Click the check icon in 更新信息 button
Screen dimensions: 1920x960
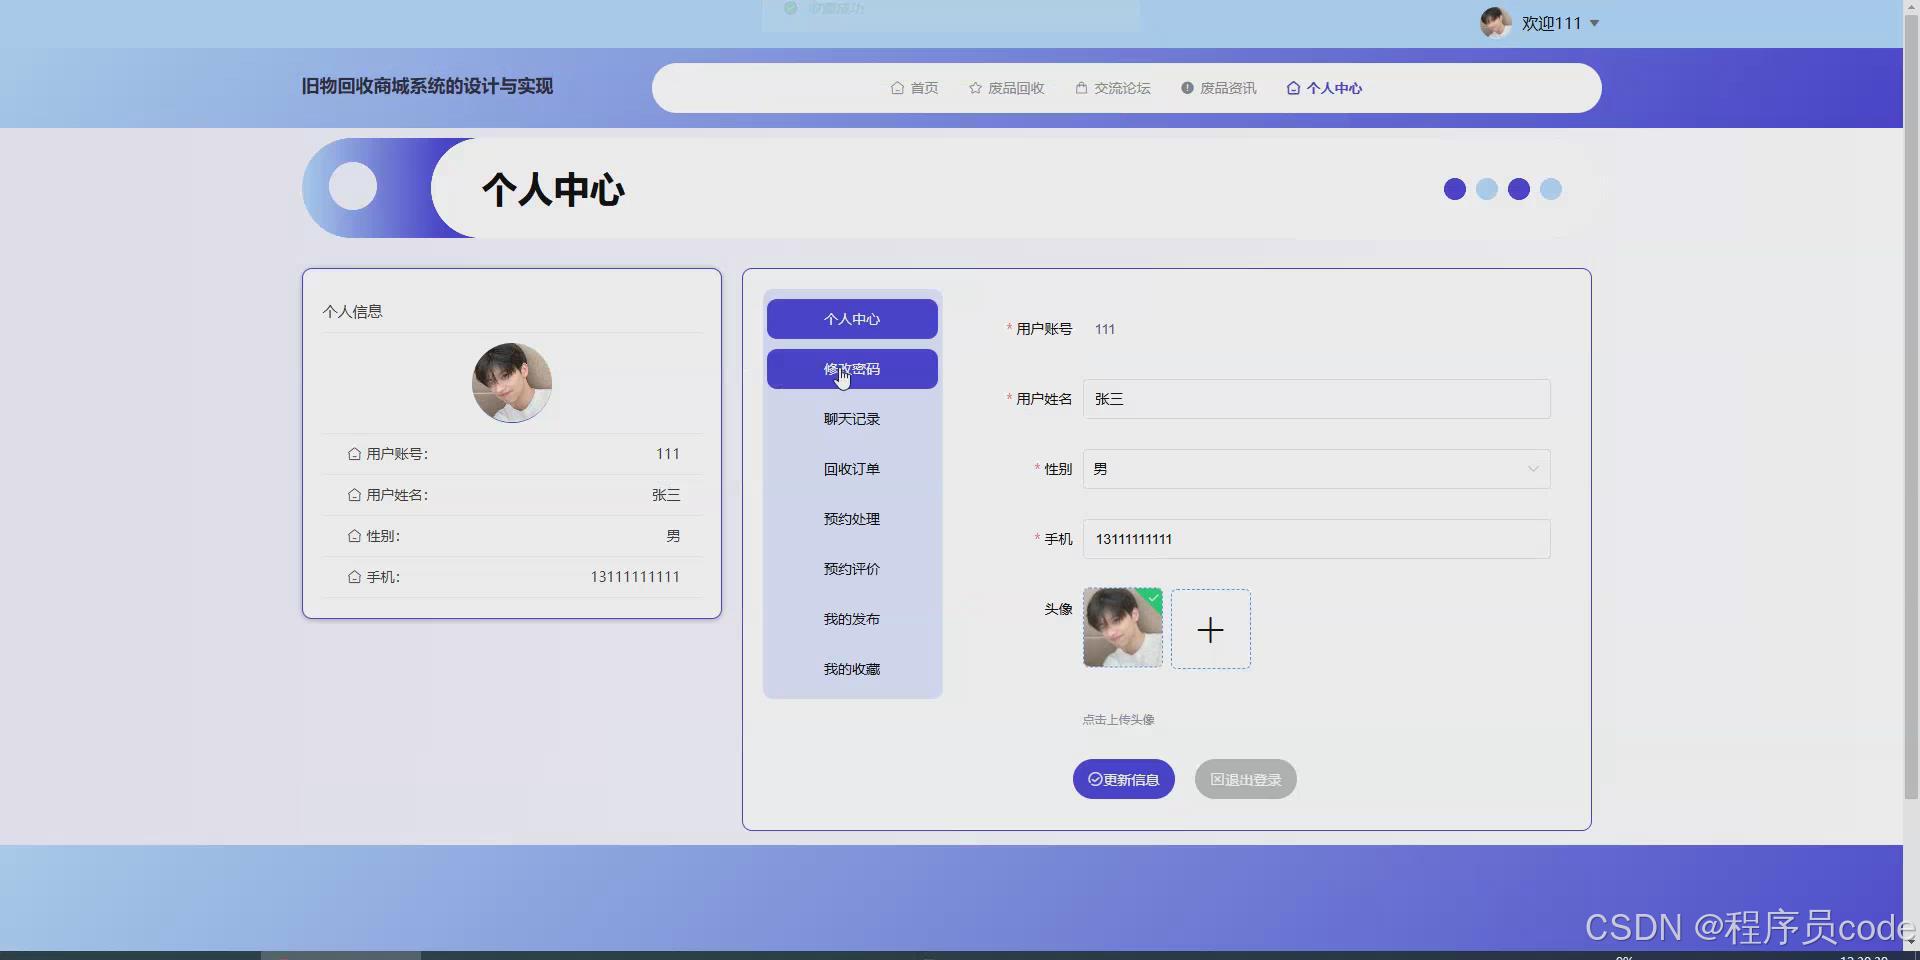click(x=1095, y=779)
